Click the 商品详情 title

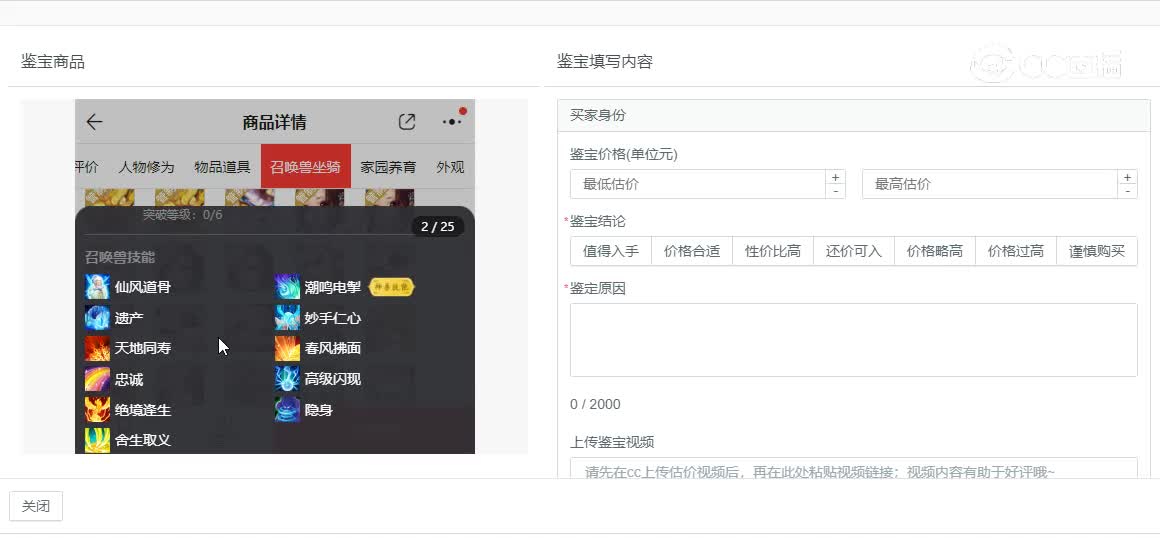pos(274,122)
